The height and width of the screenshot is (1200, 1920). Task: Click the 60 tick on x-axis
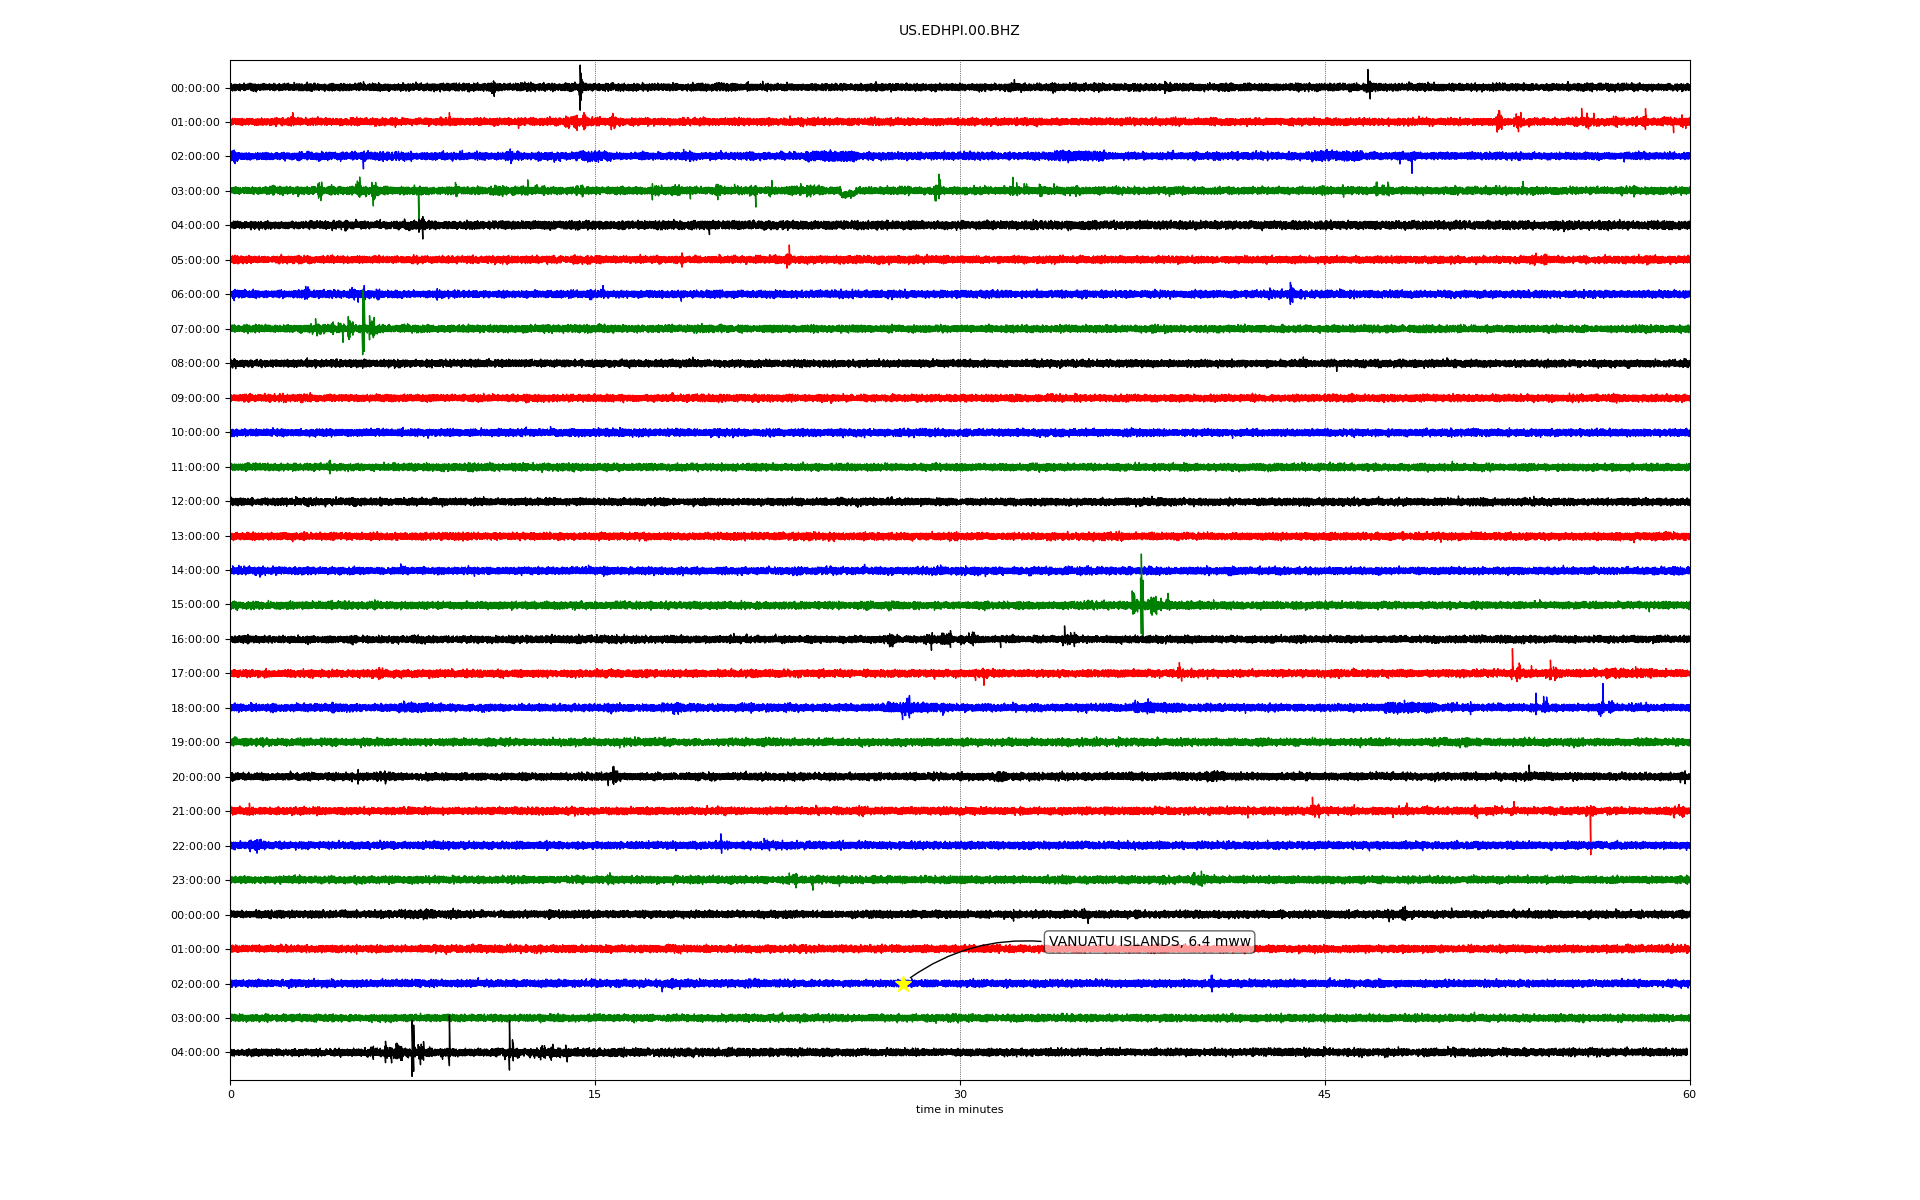pyautogui.click(x=1689, y=1094)
